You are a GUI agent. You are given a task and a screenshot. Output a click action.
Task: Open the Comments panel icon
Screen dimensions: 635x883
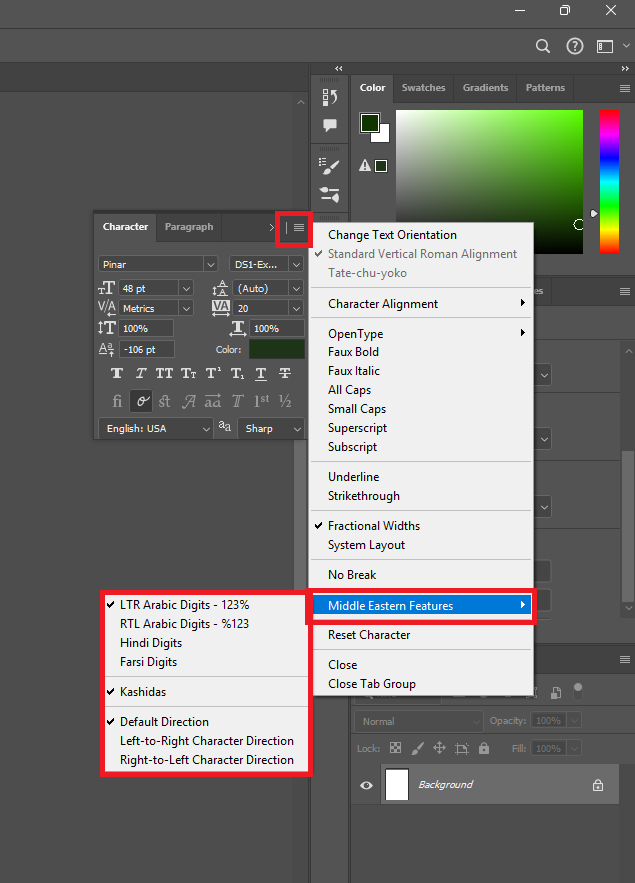(329, 126)
